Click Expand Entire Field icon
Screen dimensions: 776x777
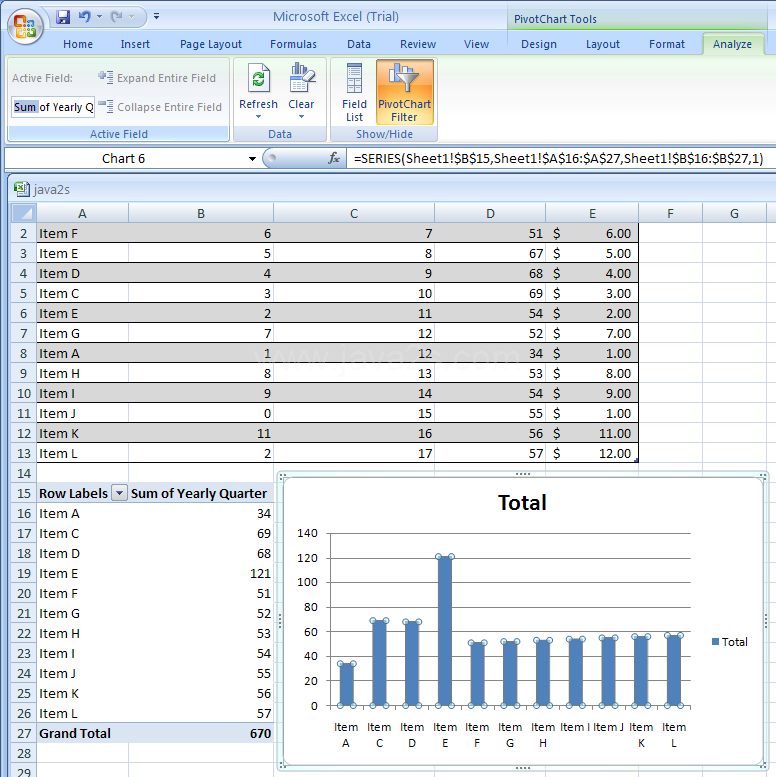[x=106, y=77]
